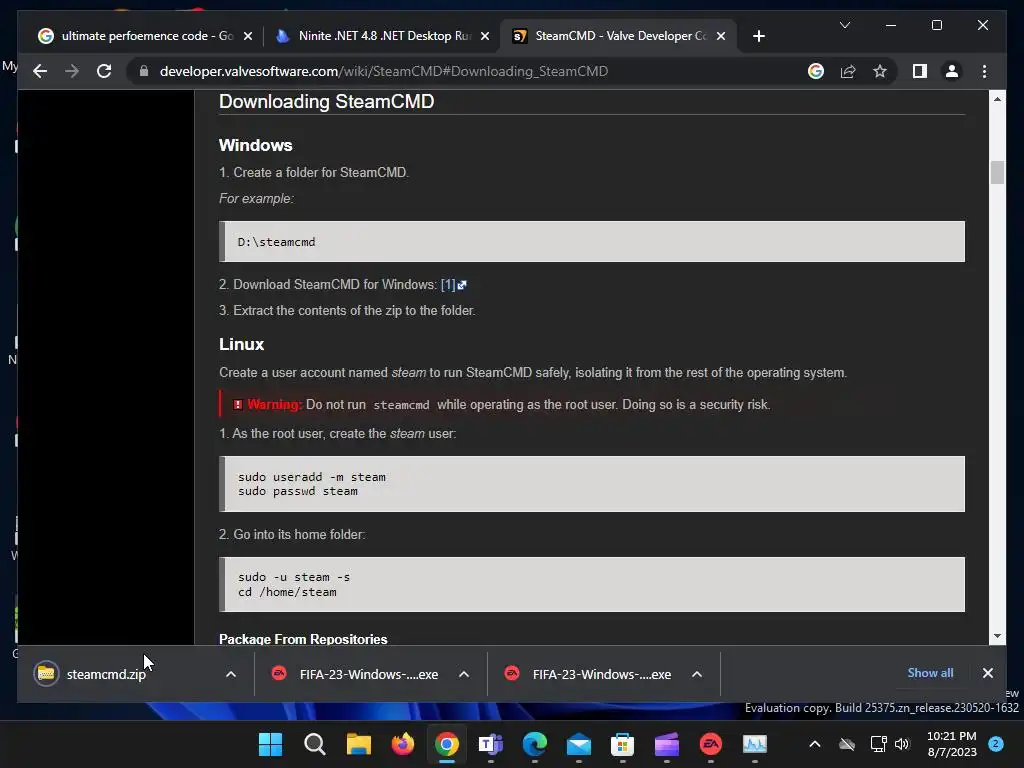
Task: Click the scroll up arrow
Action: 997,99
